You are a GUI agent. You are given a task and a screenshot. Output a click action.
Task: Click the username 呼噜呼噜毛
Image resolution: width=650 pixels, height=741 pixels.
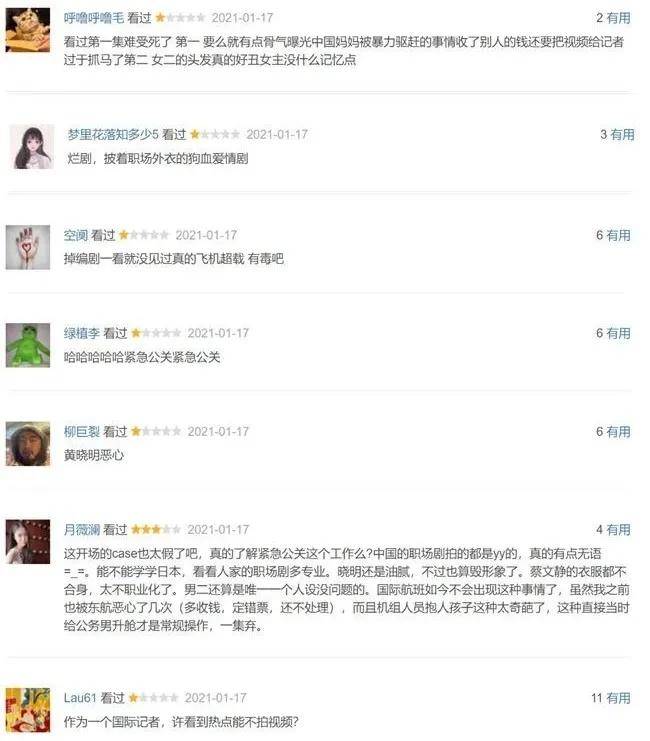click(x=94, y=18)
